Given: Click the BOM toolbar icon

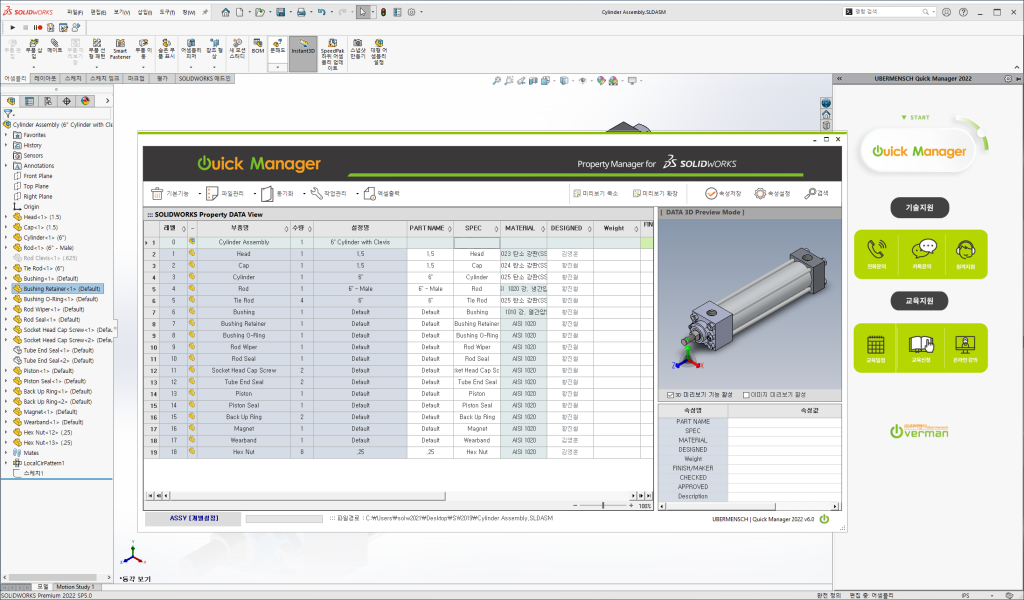Looking at the screenshot, I should click(257, 46).
